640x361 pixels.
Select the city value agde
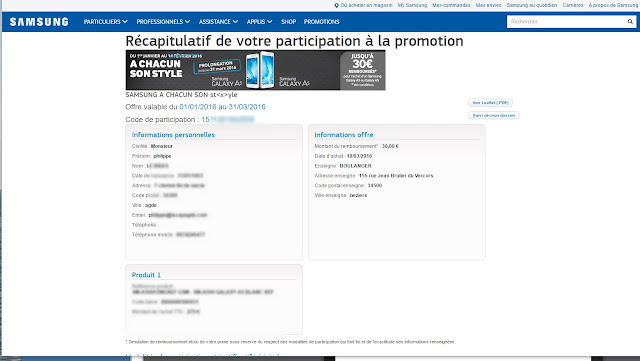[151, 205]
